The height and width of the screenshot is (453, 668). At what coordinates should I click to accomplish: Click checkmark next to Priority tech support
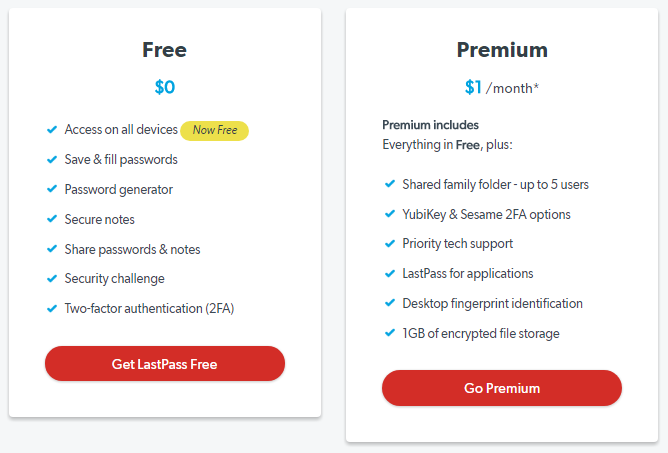(x=389, y=243)
